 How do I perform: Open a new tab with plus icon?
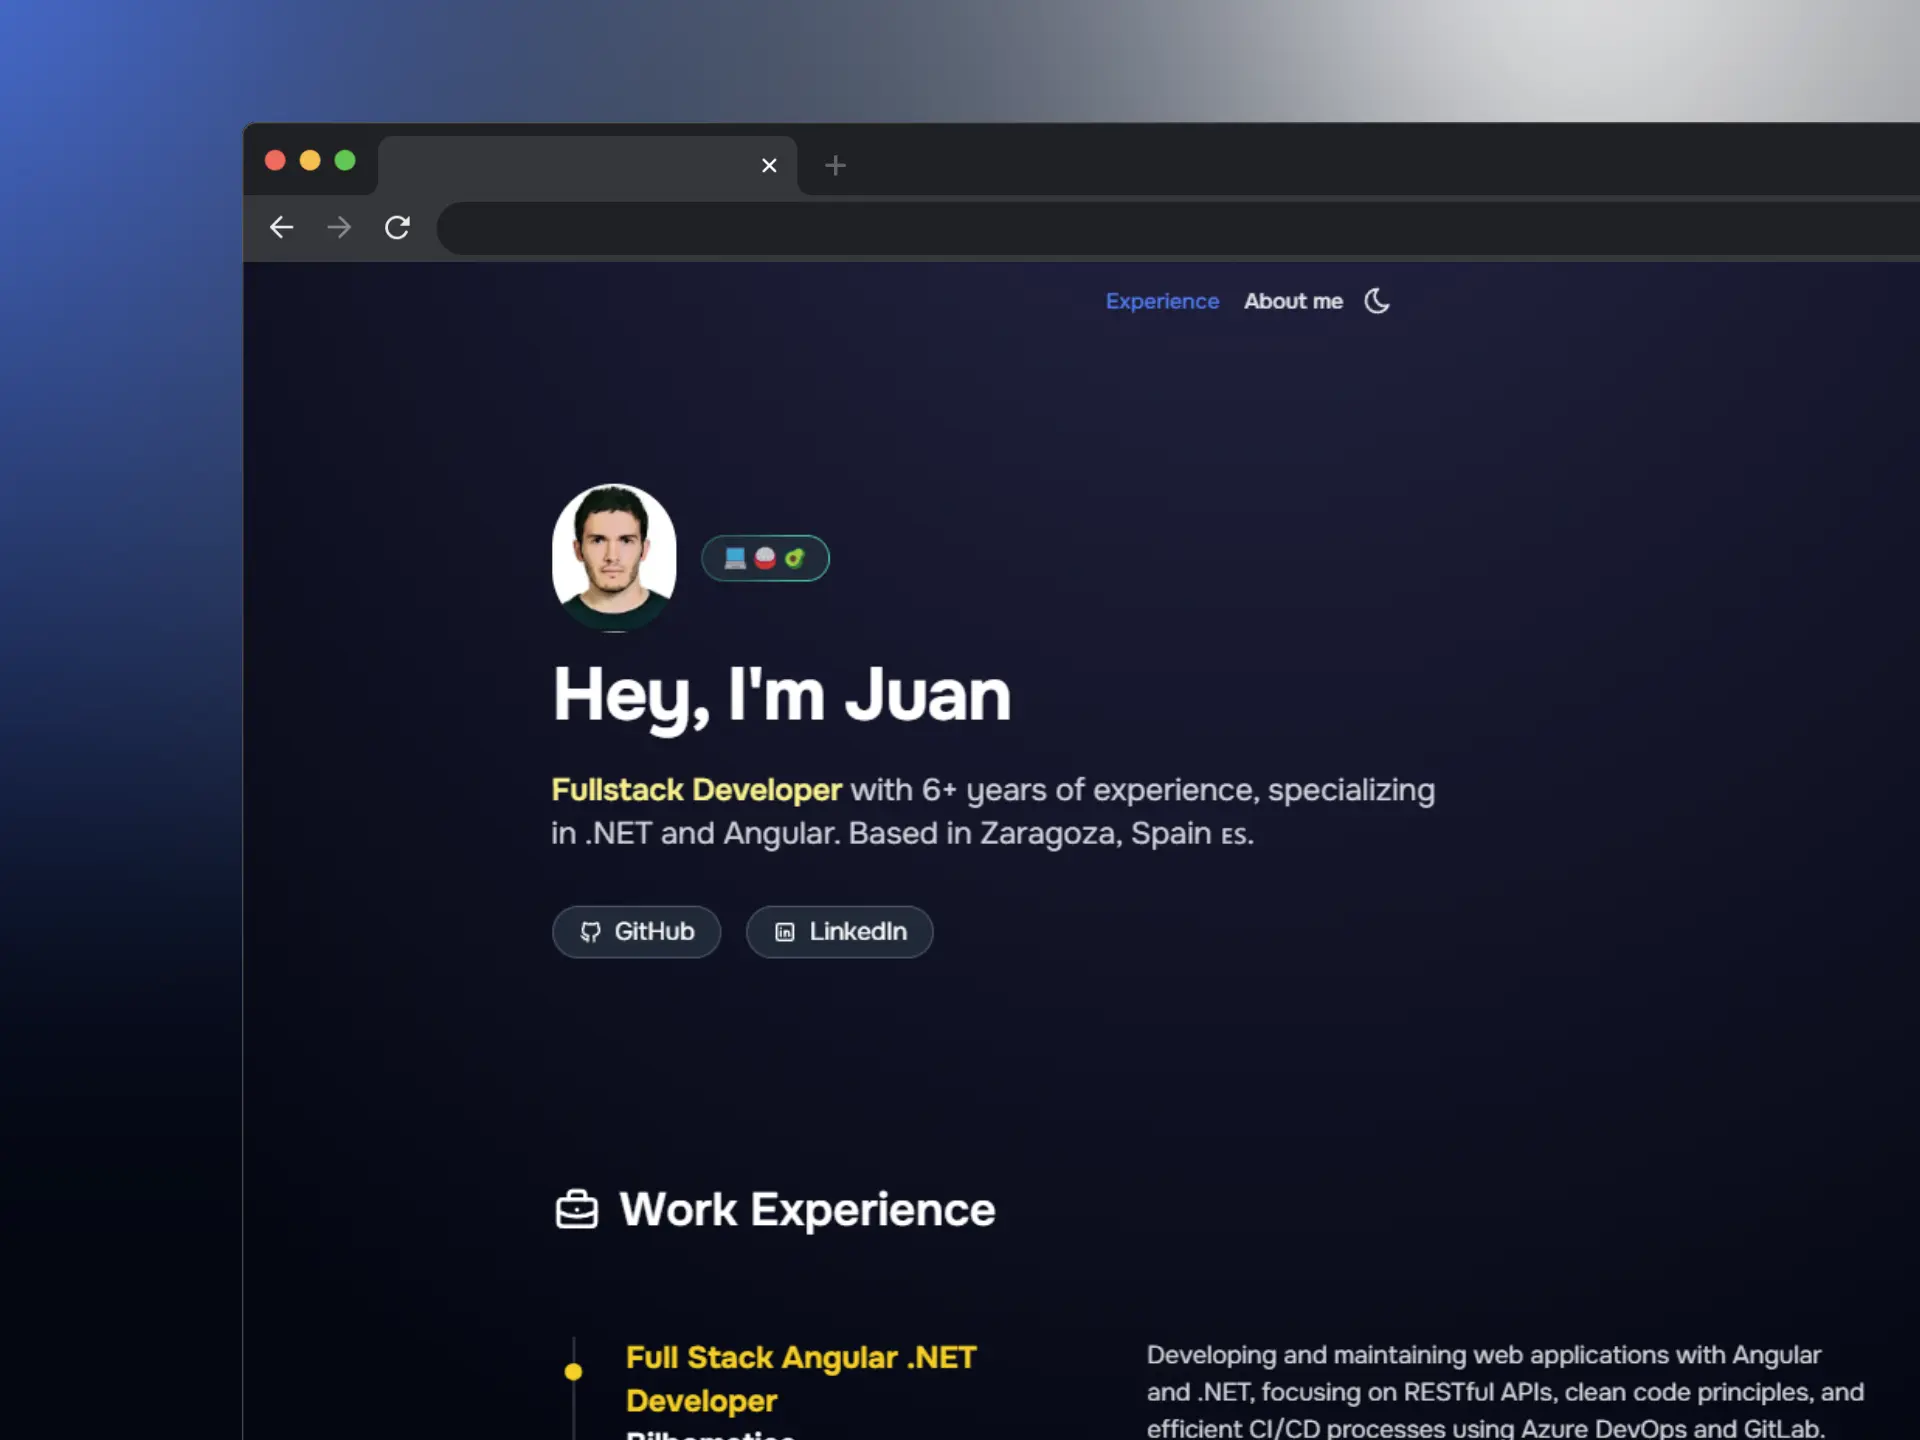coord(835,165)
